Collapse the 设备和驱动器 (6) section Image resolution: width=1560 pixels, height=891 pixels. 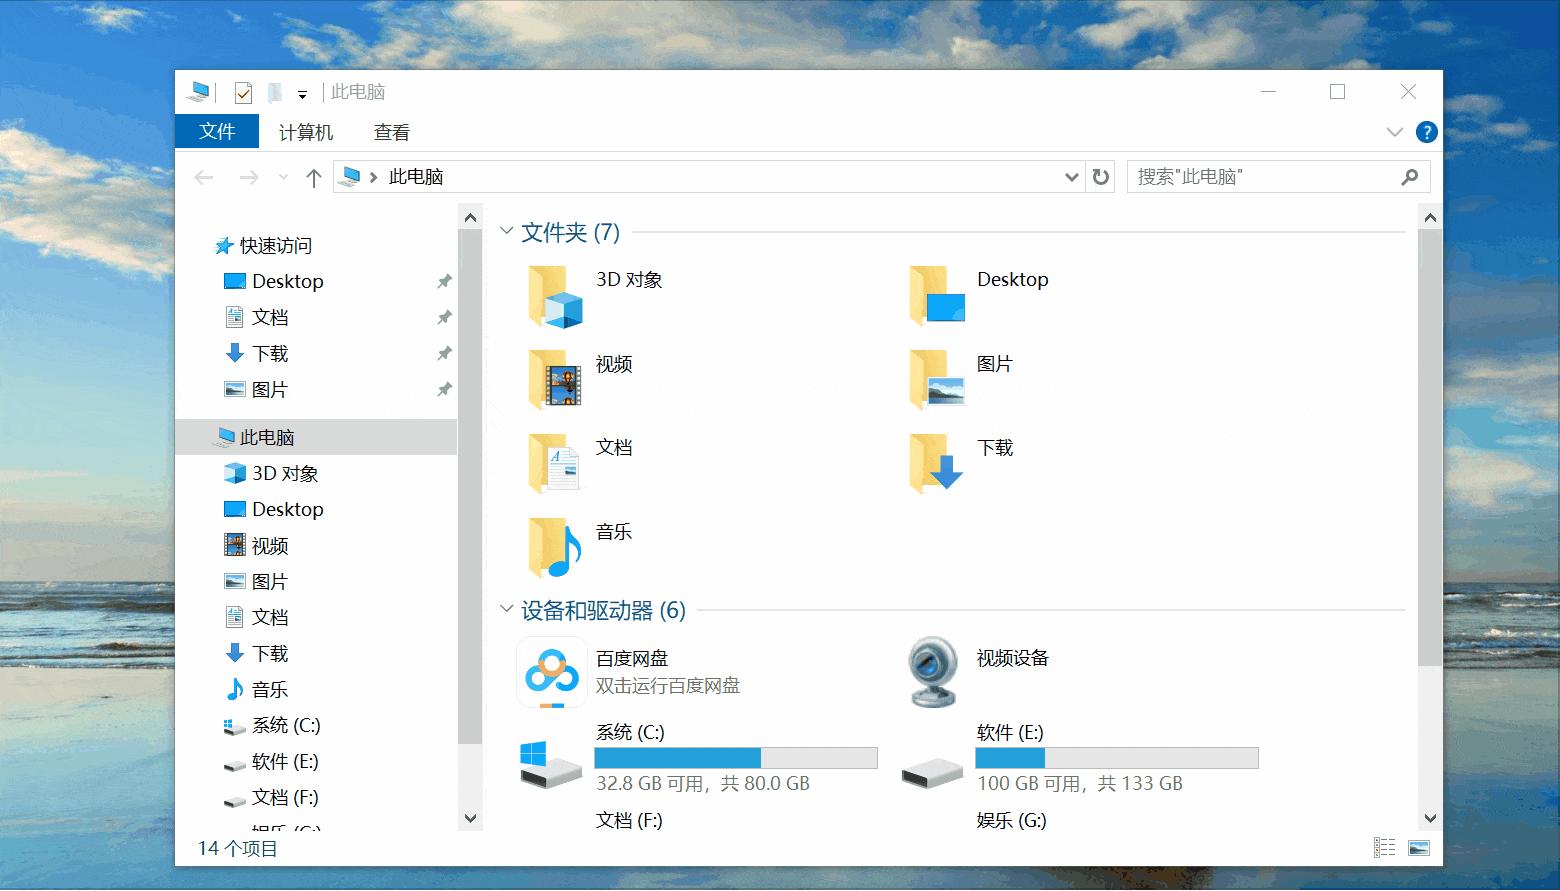[x=506, y=609]
